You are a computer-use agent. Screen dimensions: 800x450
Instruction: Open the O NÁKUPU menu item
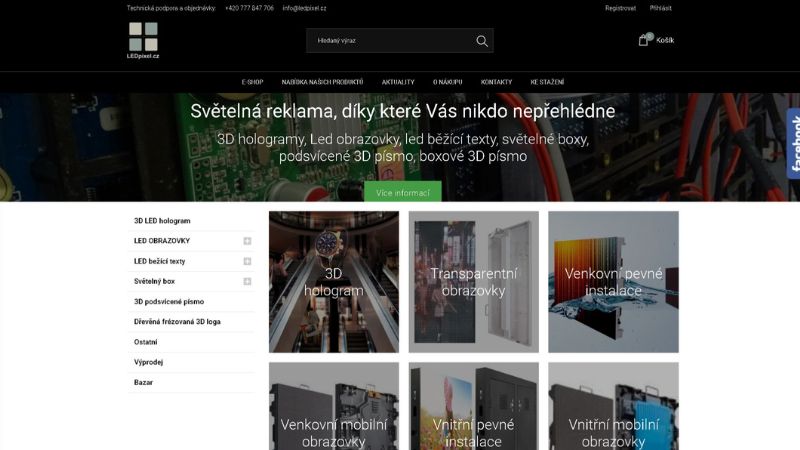click(x=447, y=82)
